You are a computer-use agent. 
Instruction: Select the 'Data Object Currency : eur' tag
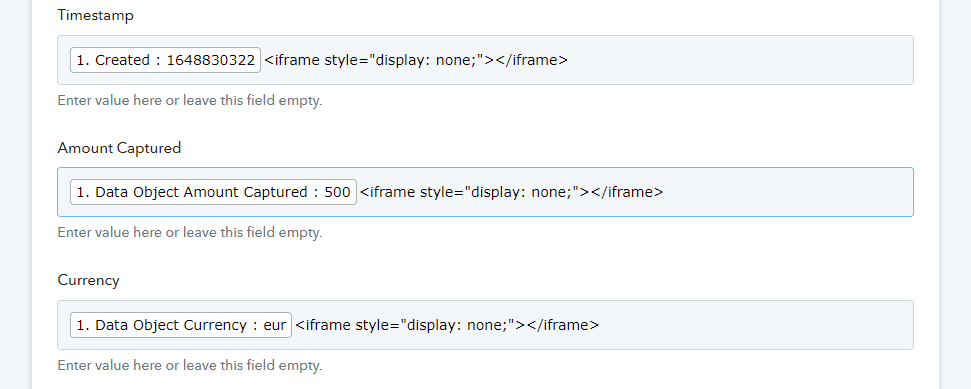[181, 325]
